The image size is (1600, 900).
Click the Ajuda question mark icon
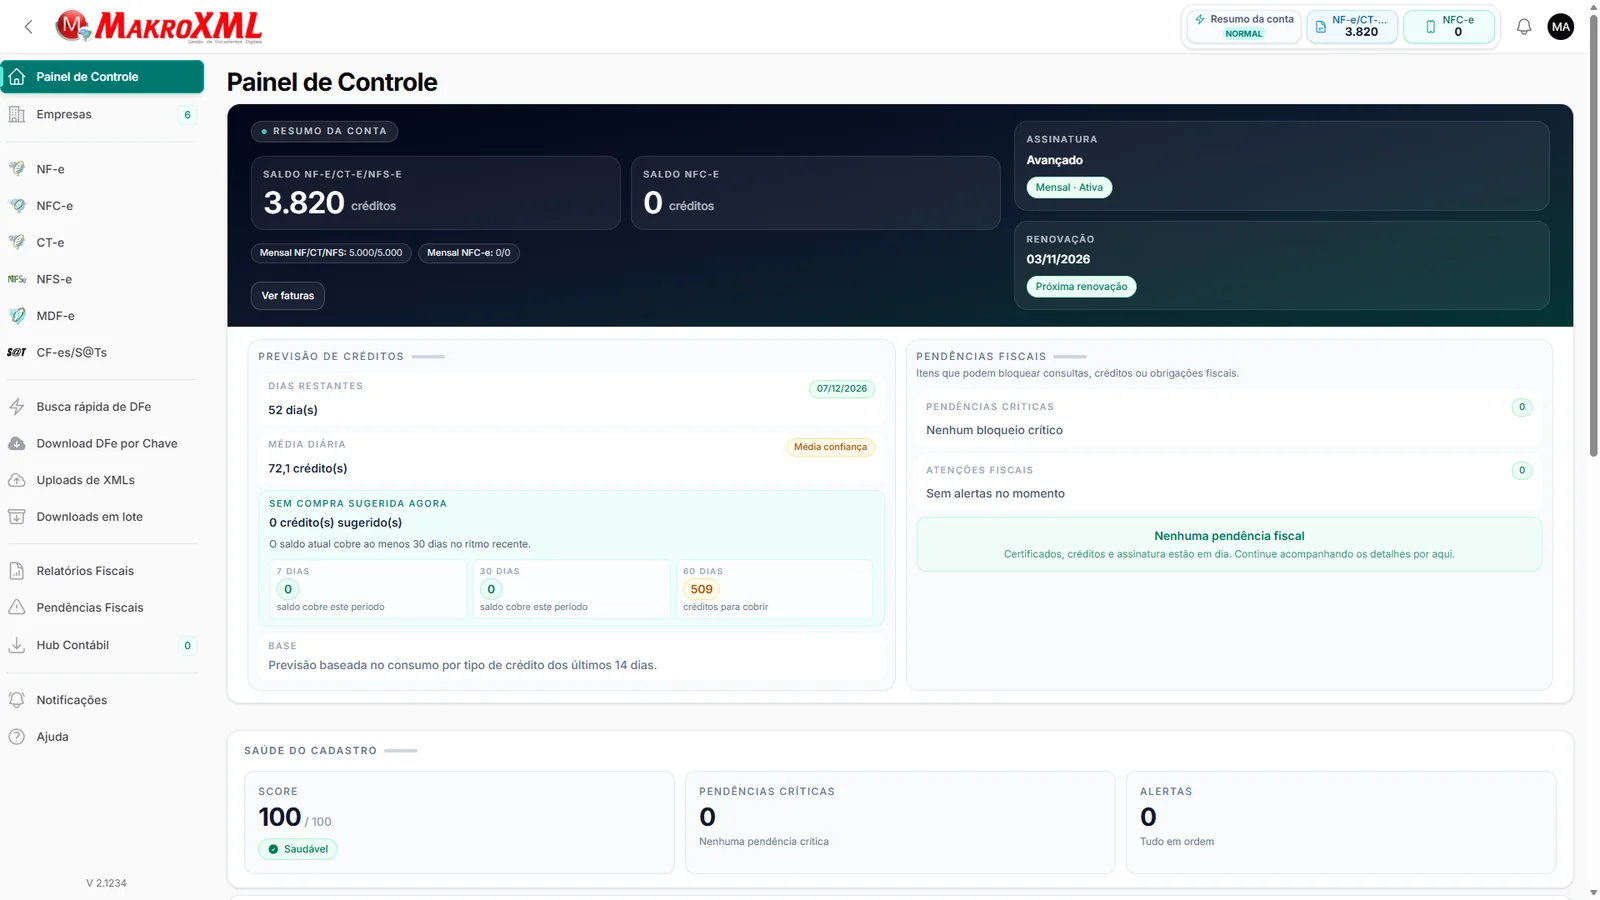tap(17, 737)
